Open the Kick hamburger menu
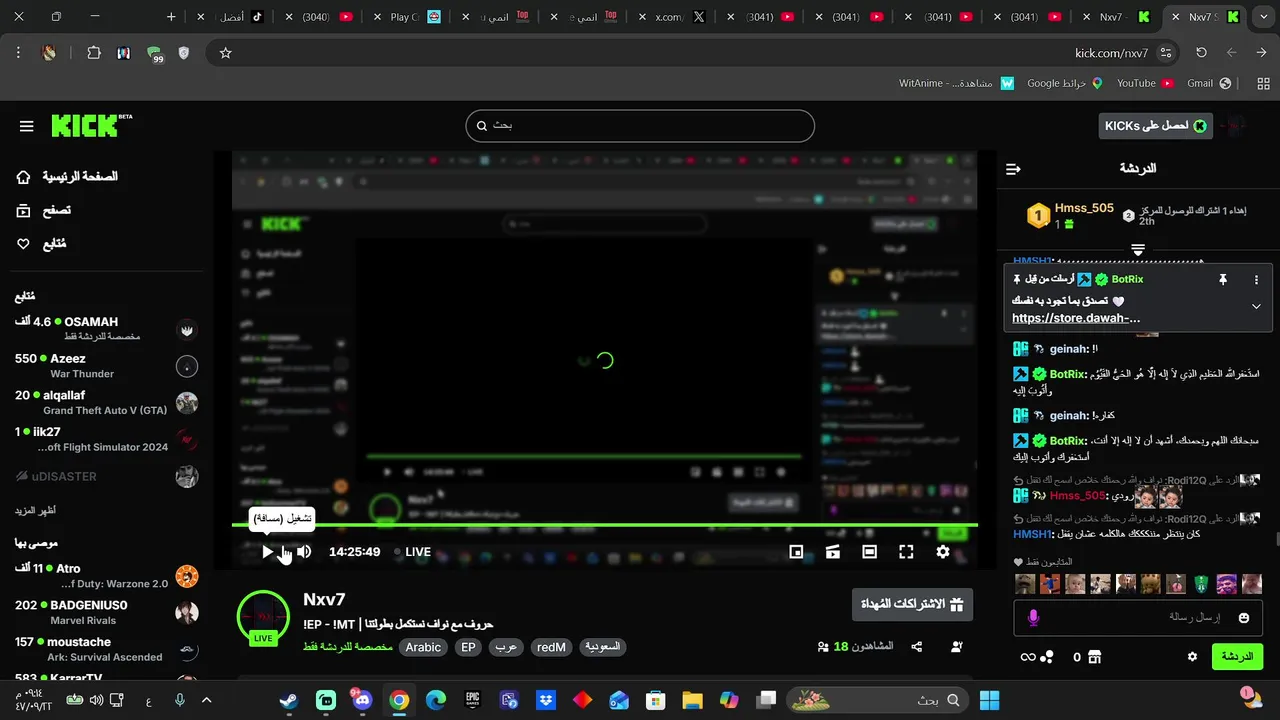This screenshot has width=1280, height=720. [27, 126]
